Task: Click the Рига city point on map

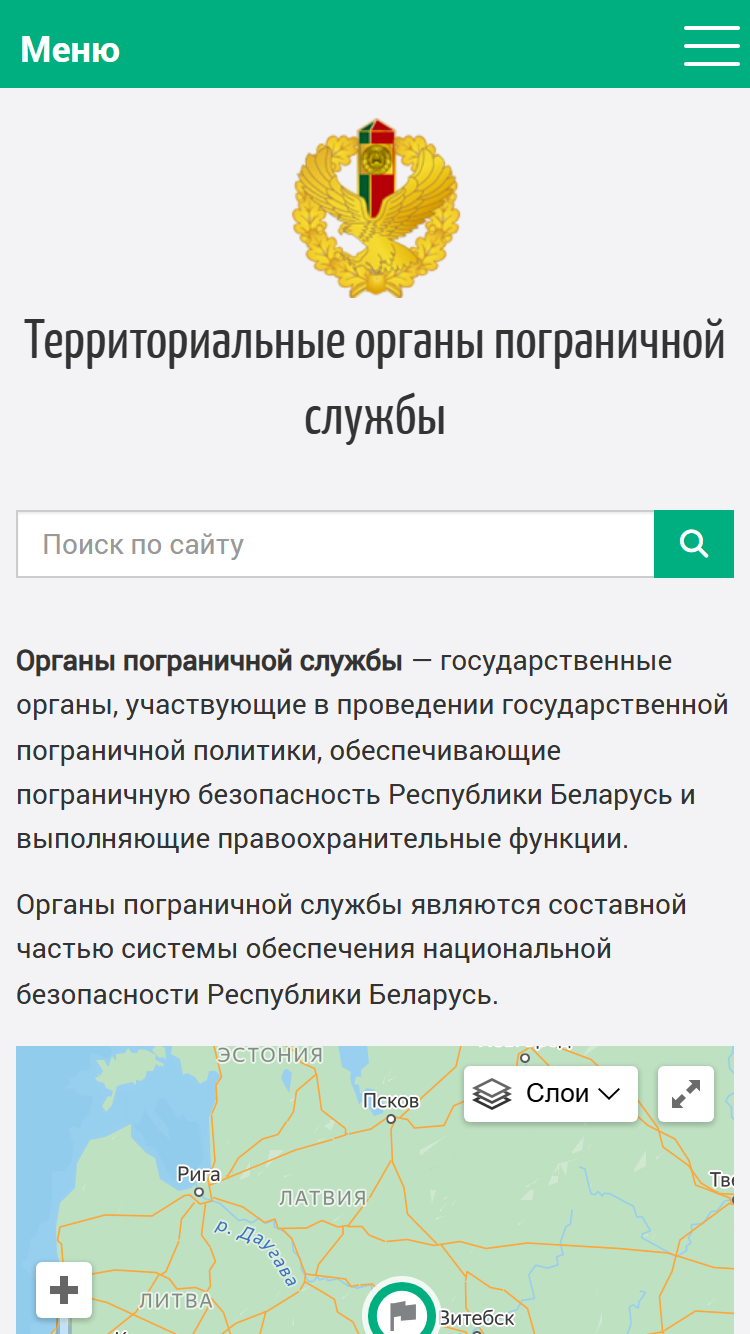Action: point(199,1192)
